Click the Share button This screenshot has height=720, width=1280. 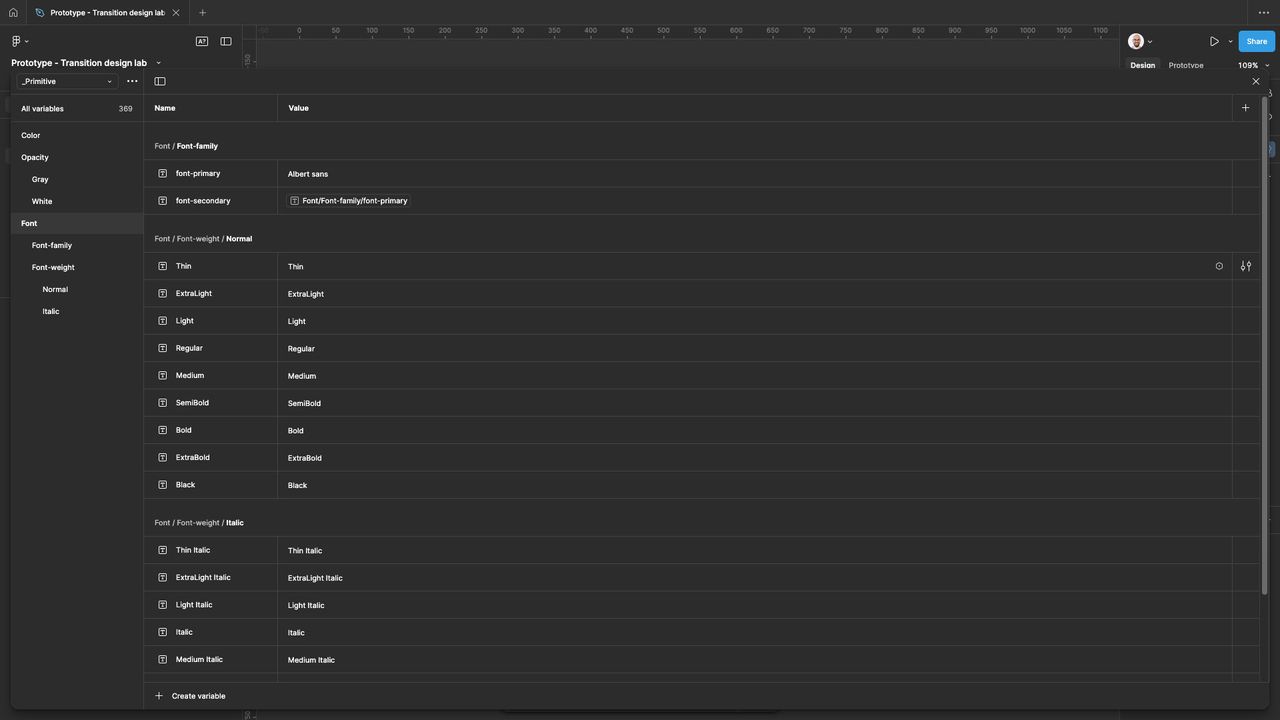pos(1256,41)
